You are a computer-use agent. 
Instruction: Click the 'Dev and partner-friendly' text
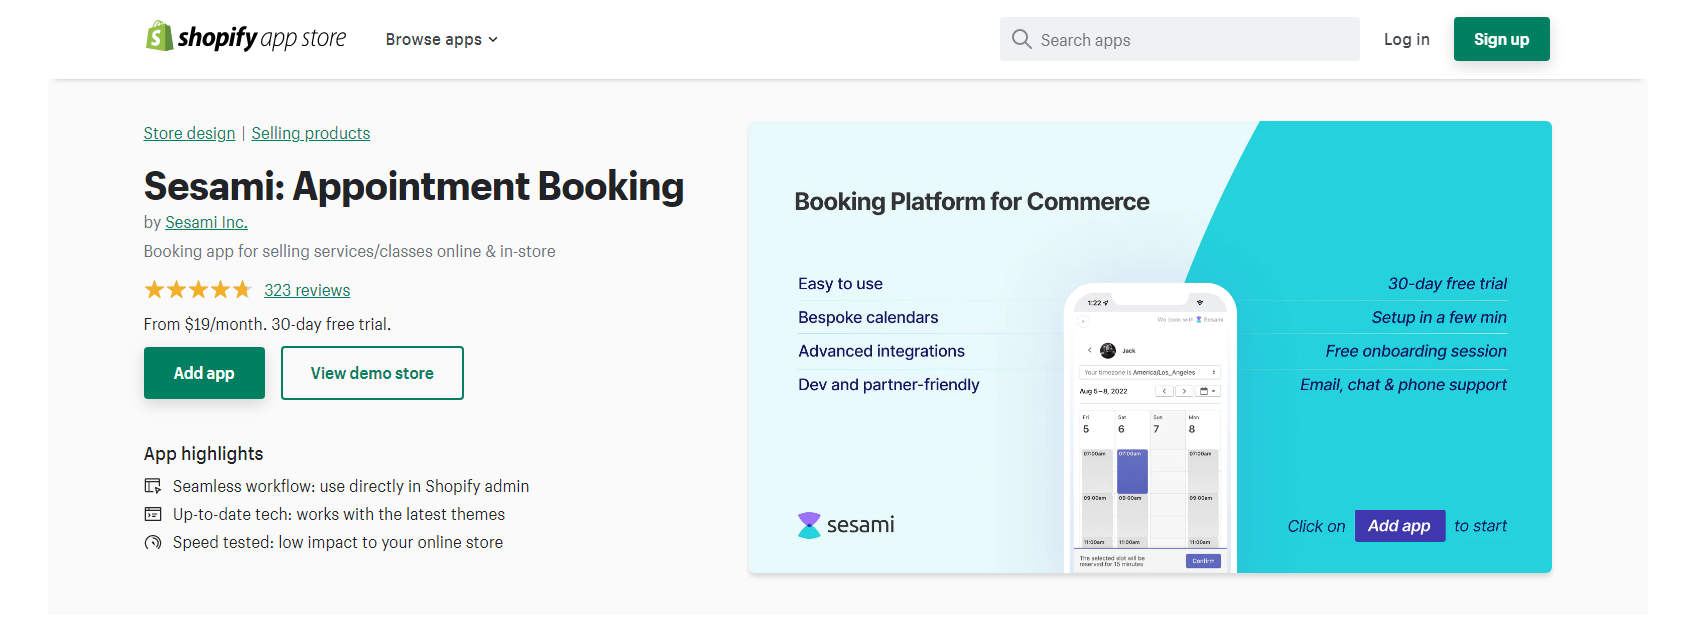click(x=888, y=385)
